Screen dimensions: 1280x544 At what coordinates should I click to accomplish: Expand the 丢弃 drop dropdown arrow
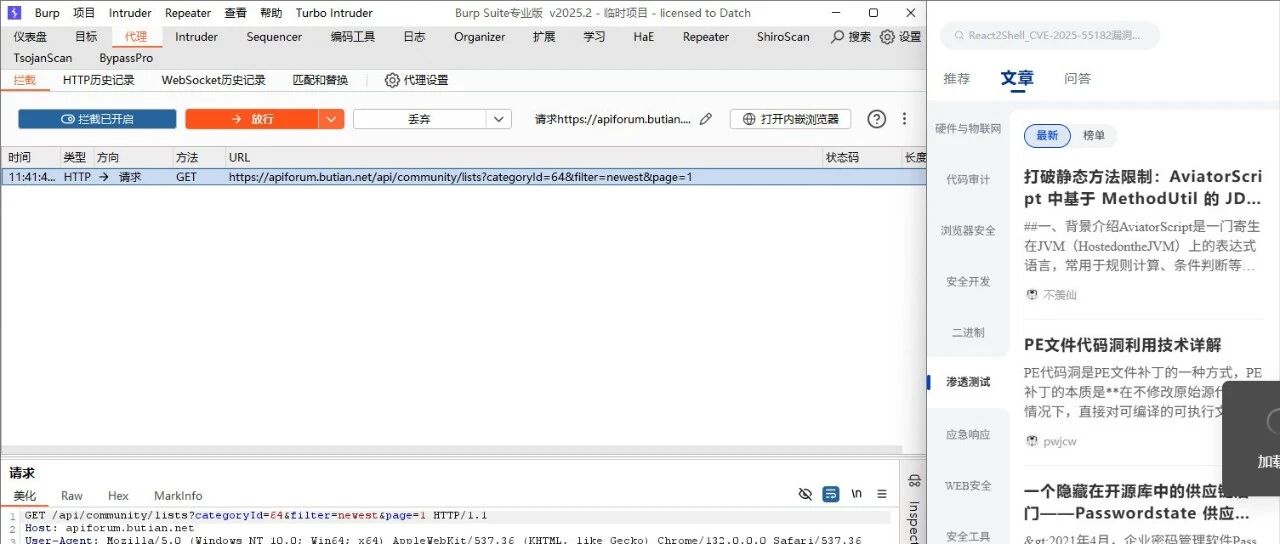tap(500, 119)
